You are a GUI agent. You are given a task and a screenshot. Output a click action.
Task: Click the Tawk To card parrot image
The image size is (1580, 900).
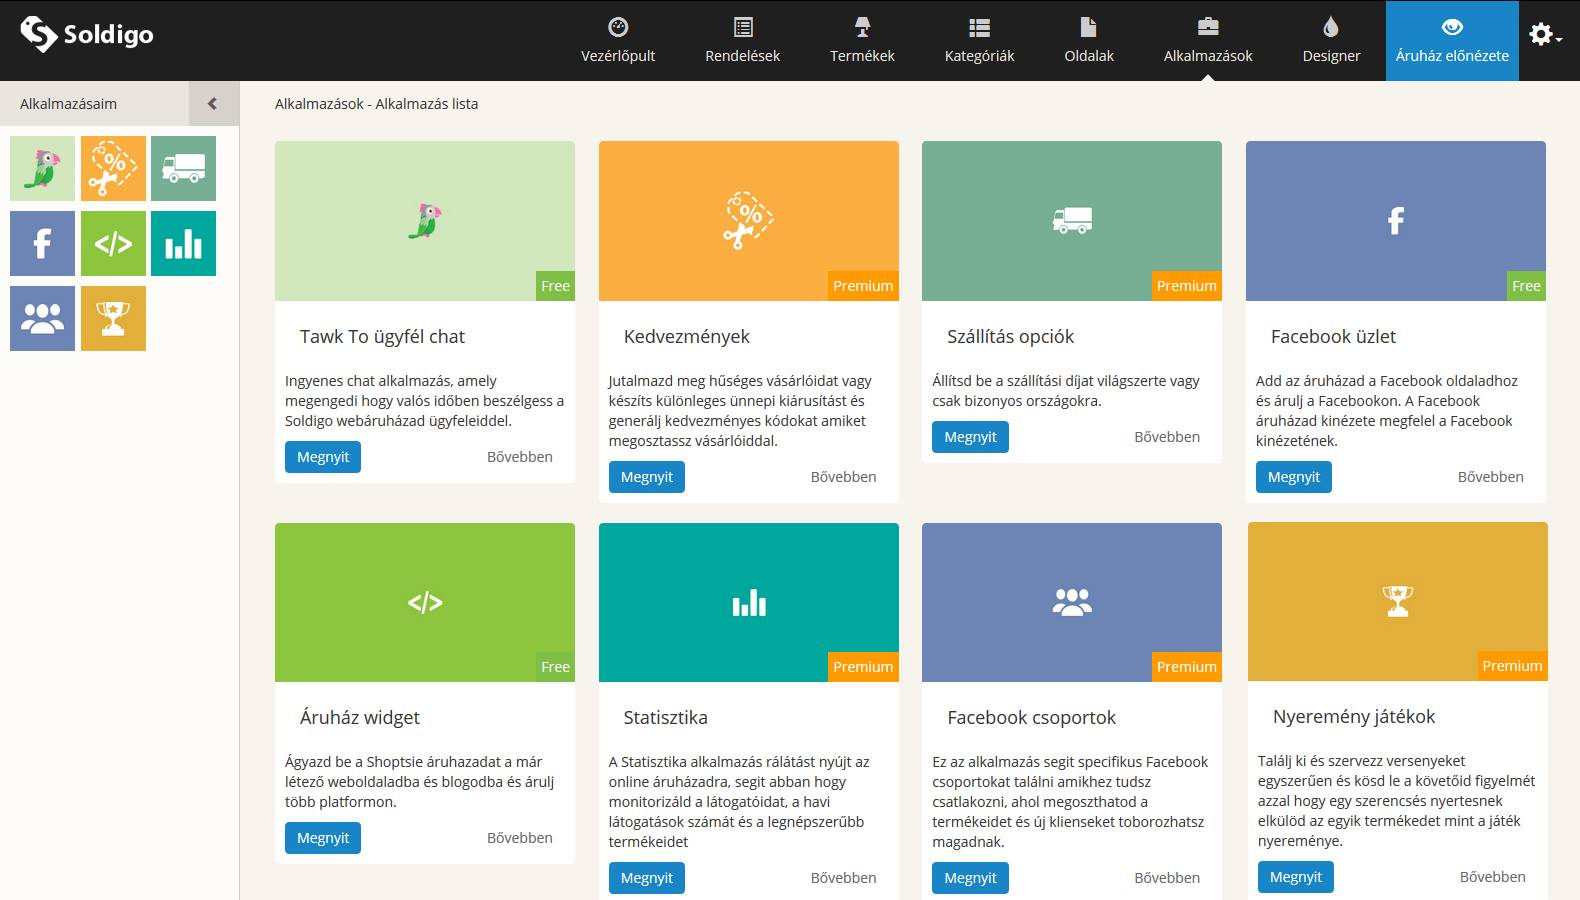tap(425, 221)
